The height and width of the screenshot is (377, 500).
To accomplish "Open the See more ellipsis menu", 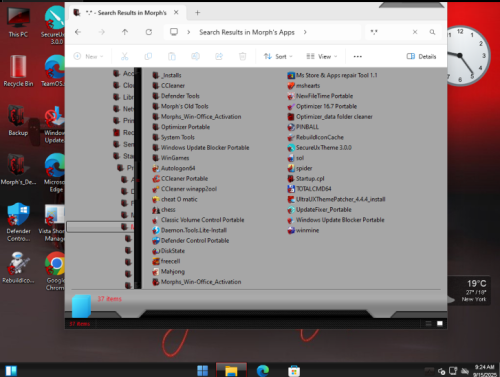I will [358, 56].
